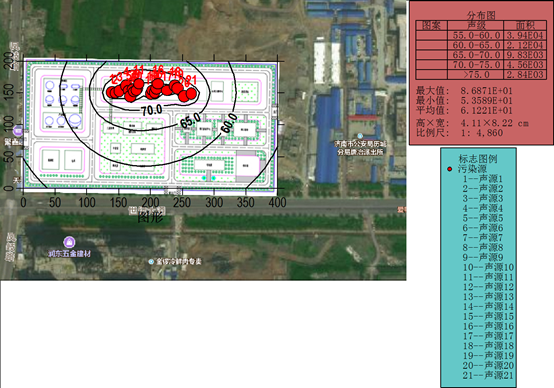Screen dimensions: 554x388
Task: Click legend entry 8--声源8
Action: click(x=483, y=248)
